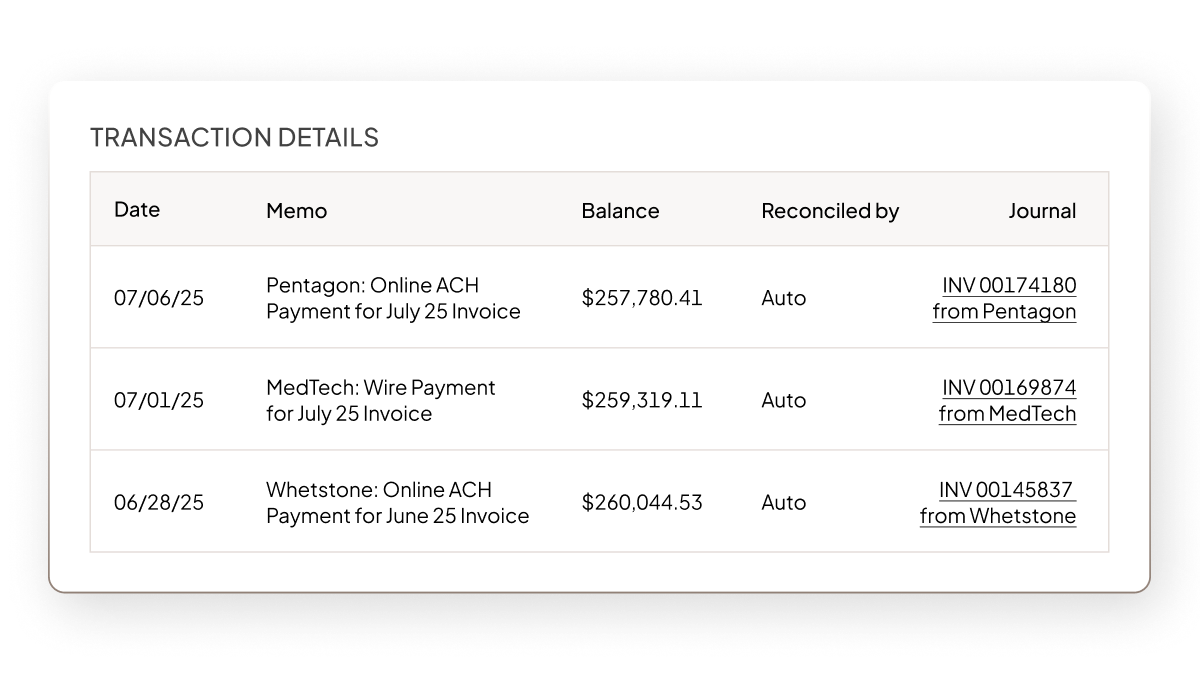Click Auto in the Pentagon transaction row
Image resolution: width=1200 pixels, height=675 pixels.
tap(783, 297)
